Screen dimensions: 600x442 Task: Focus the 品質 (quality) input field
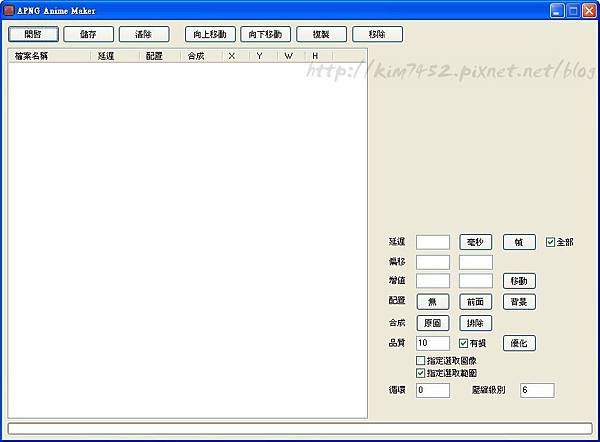(x=433, y=343)
